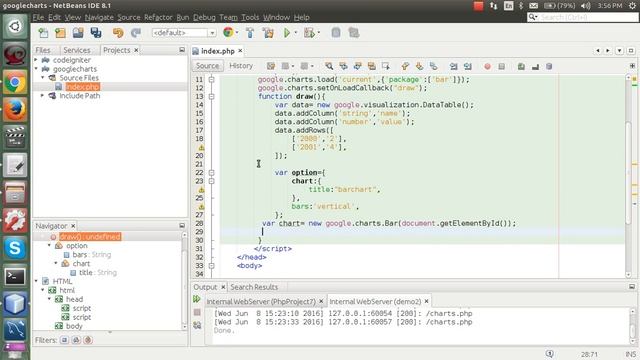
Task: Open Skype from the Ubuntu launcher
Action: pyautogui.click(x=15, y=248)
